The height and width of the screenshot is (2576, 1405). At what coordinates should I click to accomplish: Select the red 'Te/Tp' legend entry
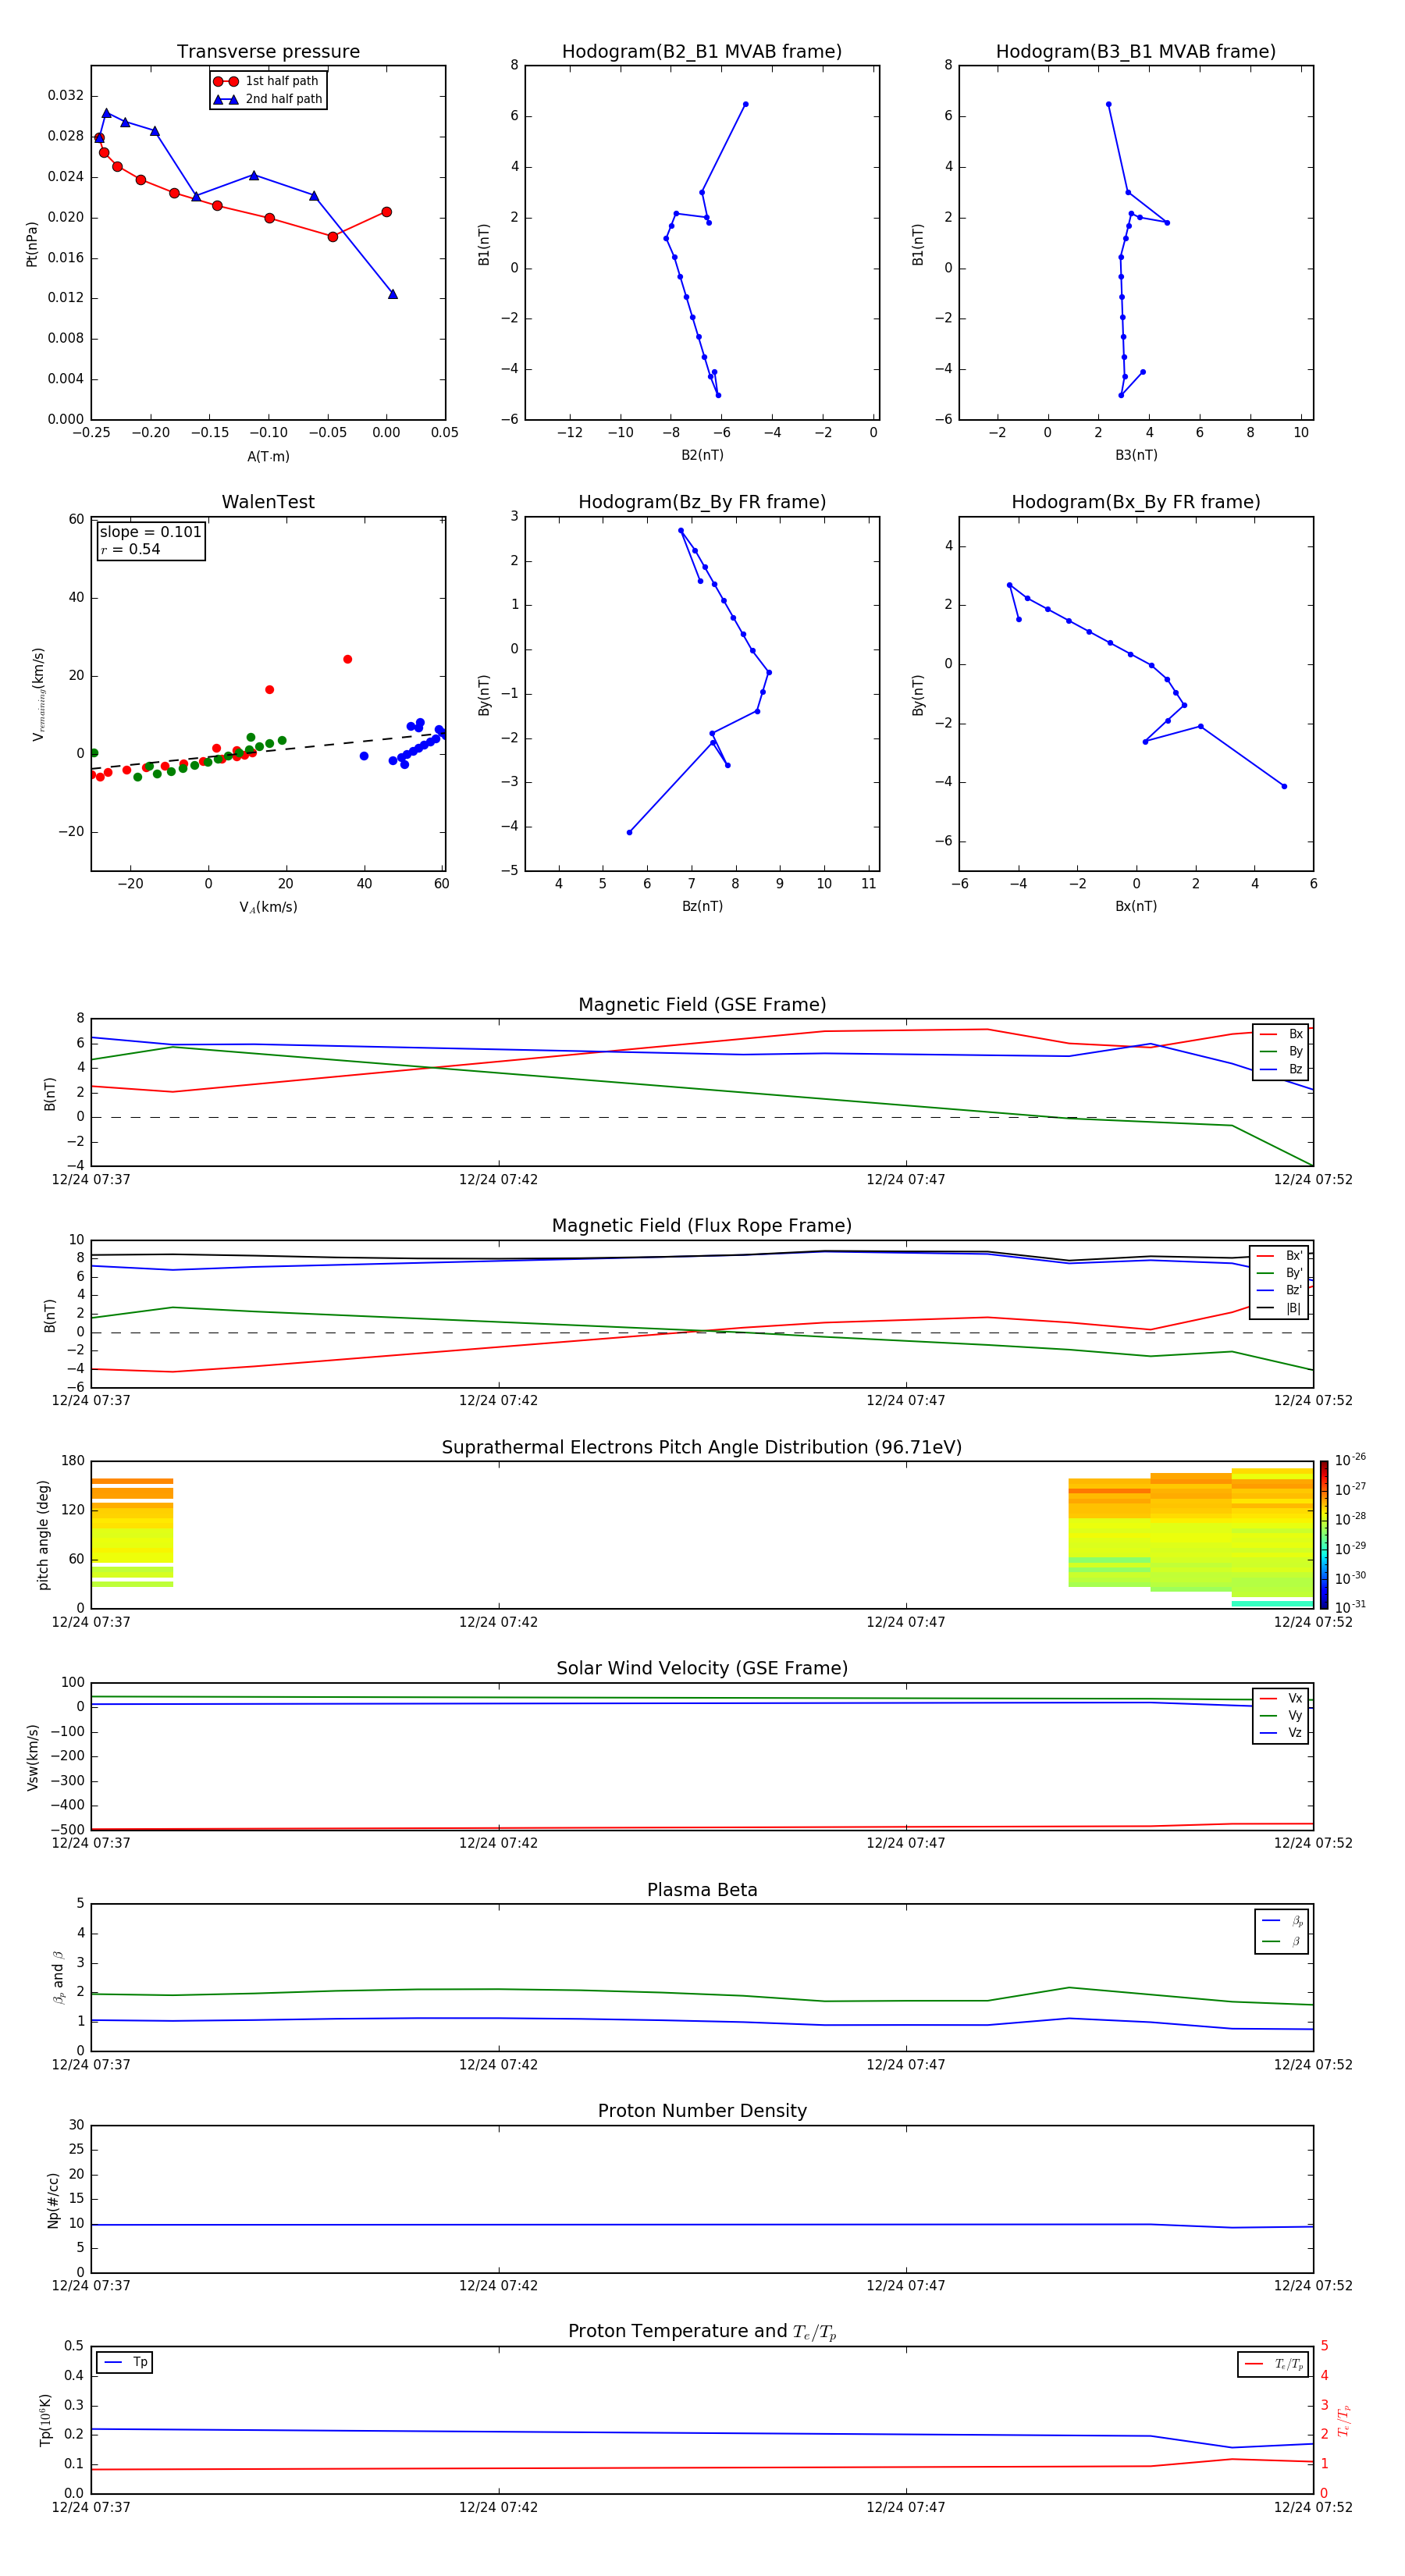point(1274,2364)
